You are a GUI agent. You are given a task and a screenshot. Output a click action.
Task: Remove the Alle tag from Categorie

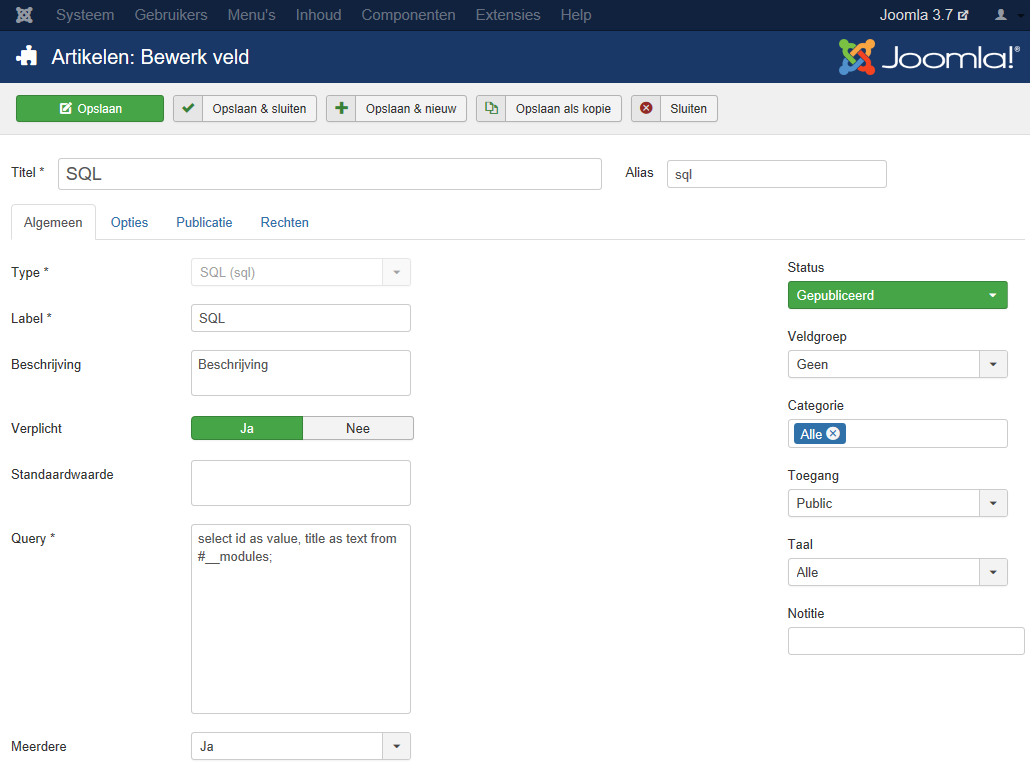pyautogui.click(x=833, y=434)
